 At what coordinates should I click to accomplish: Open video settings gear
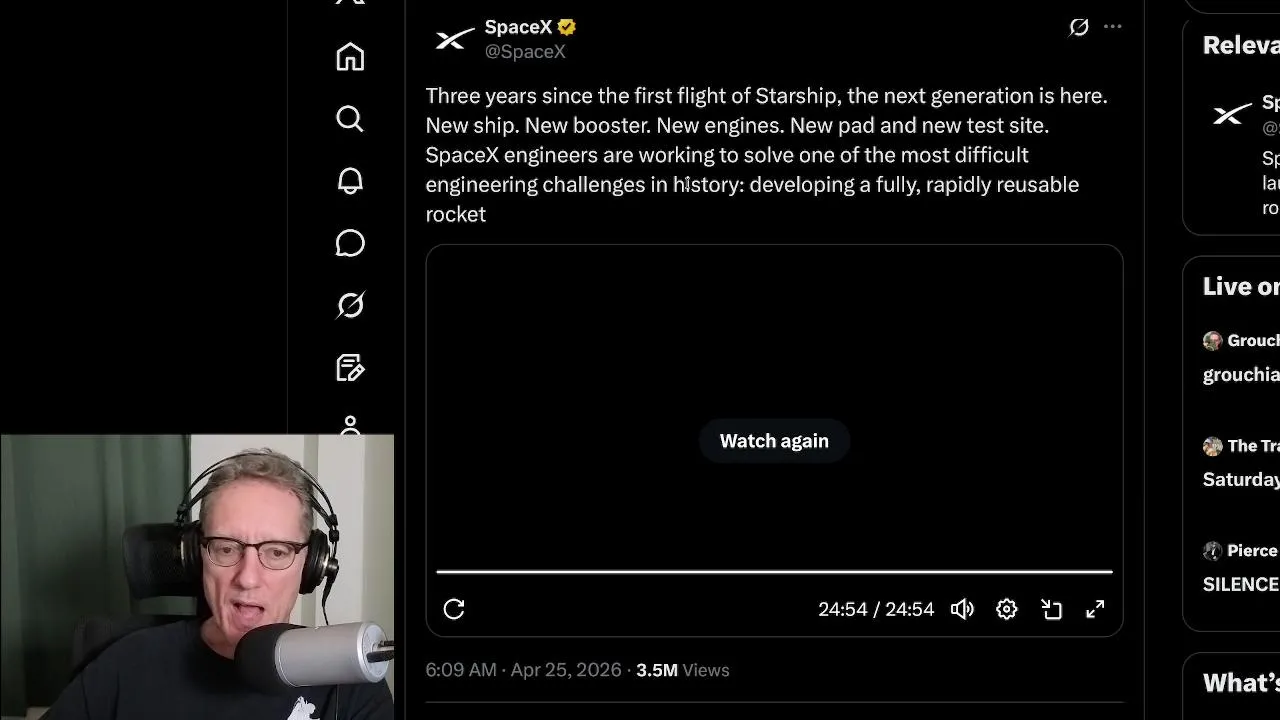pos(1007,609)
